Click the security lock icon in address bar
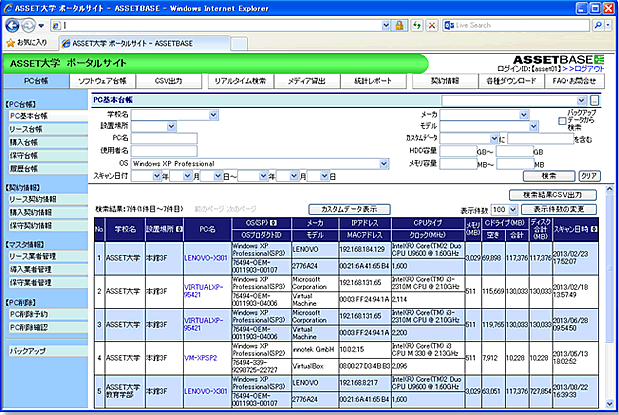The width and height of the screenshot is (619, 415). pyautogui.click(x=400, y=25)
